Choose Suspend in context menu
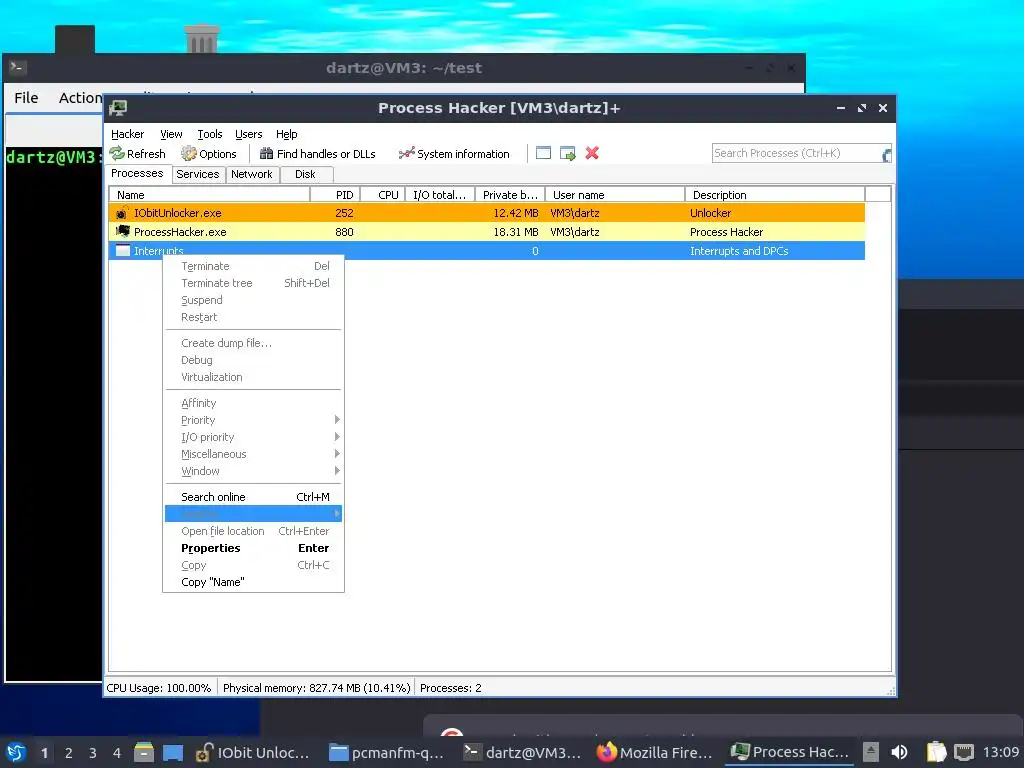 (253, 300)
